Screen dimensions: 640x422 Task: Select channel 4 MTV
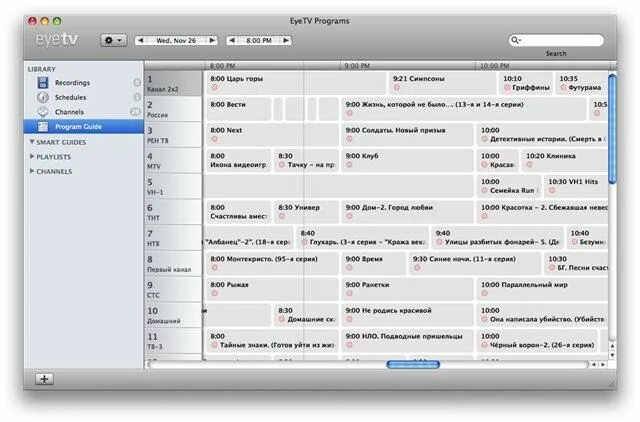(x=173, y=160)
